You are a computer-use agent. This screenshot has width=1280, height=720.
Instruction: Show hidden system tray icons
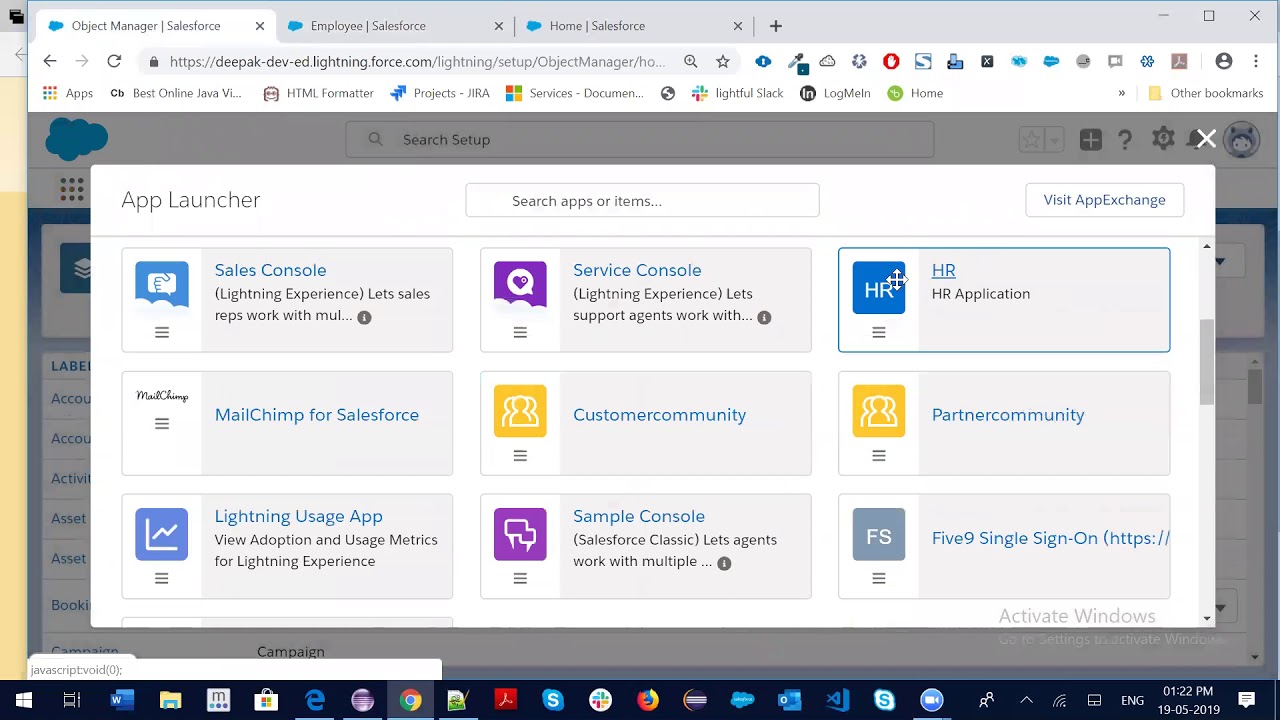click(1026, 700)
